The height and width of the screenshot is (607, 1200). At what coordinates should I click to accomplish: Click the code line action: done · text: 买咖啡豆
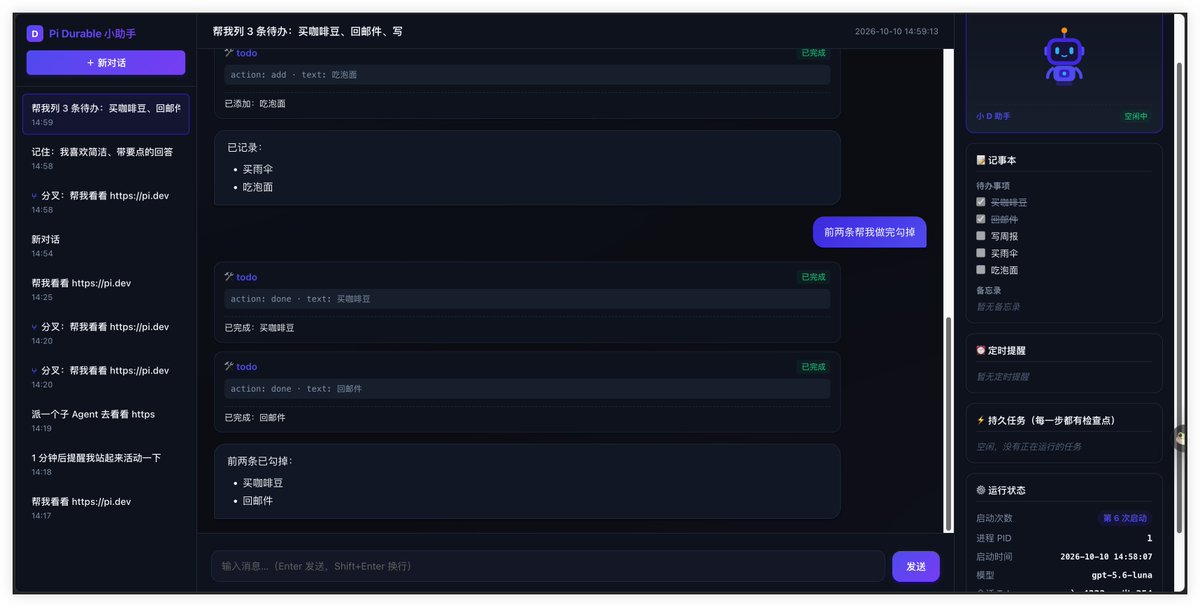[x=300, y=299]
